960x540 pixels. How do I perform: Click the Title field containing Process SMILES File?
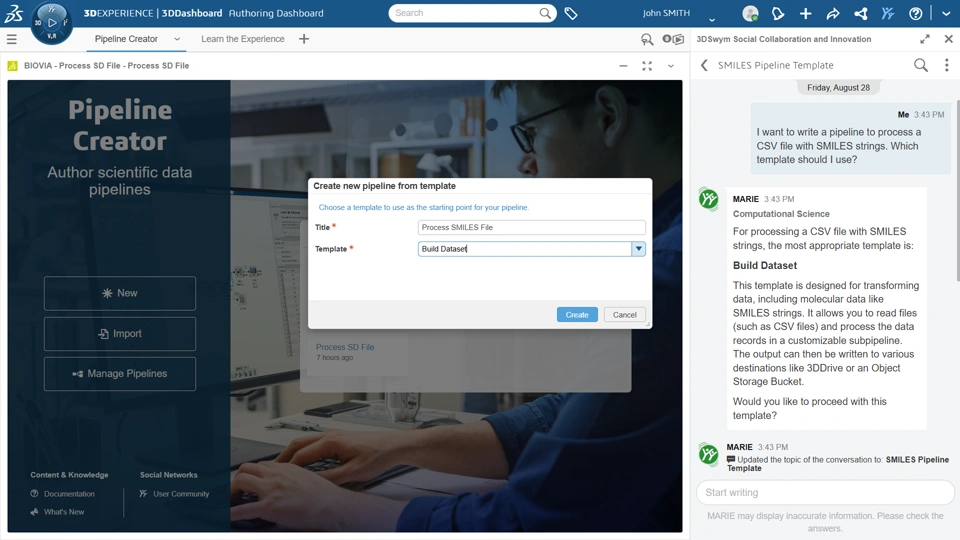pyautogui.click(x=531, y=227)
